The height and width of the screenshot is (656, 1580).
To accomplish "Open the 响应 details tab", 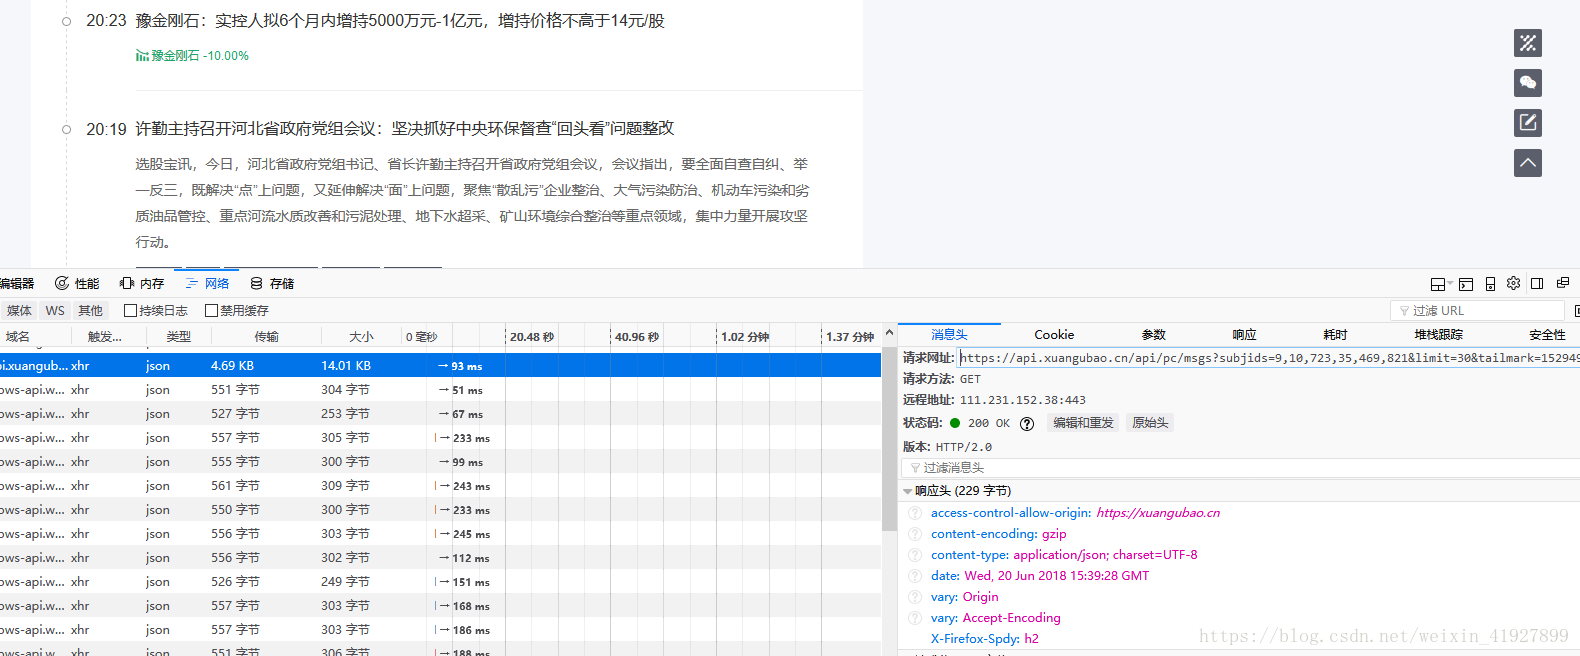I will [x=1244, y=335].
